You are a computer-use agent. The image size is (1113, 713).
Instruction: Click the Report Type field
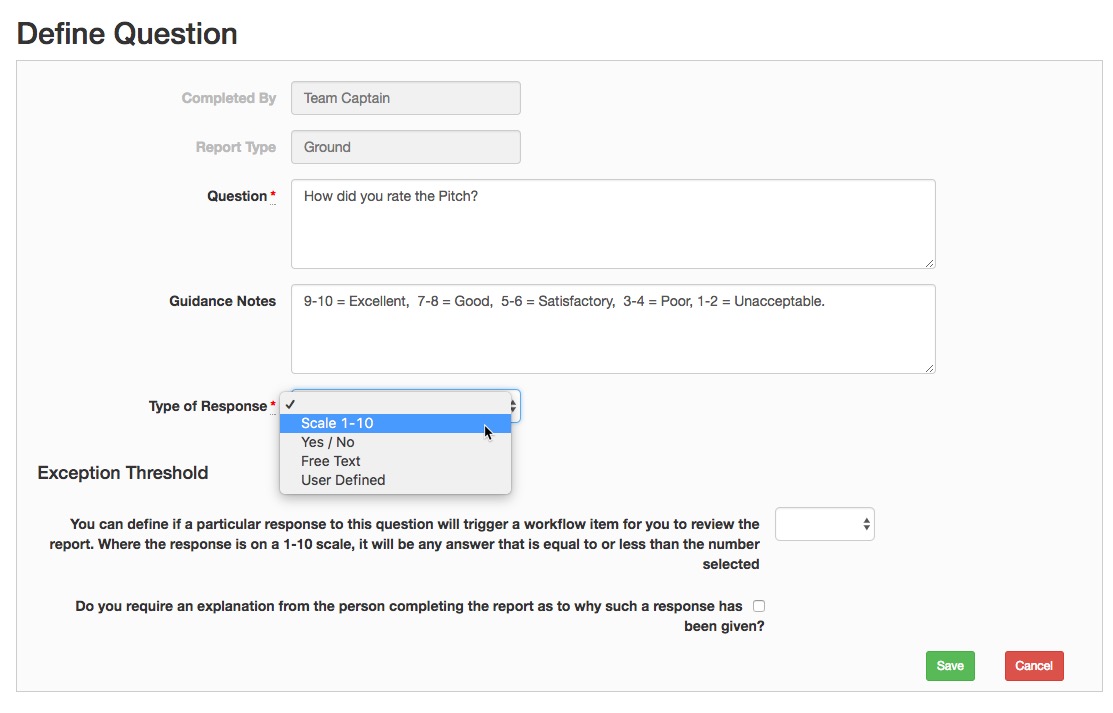406,147
